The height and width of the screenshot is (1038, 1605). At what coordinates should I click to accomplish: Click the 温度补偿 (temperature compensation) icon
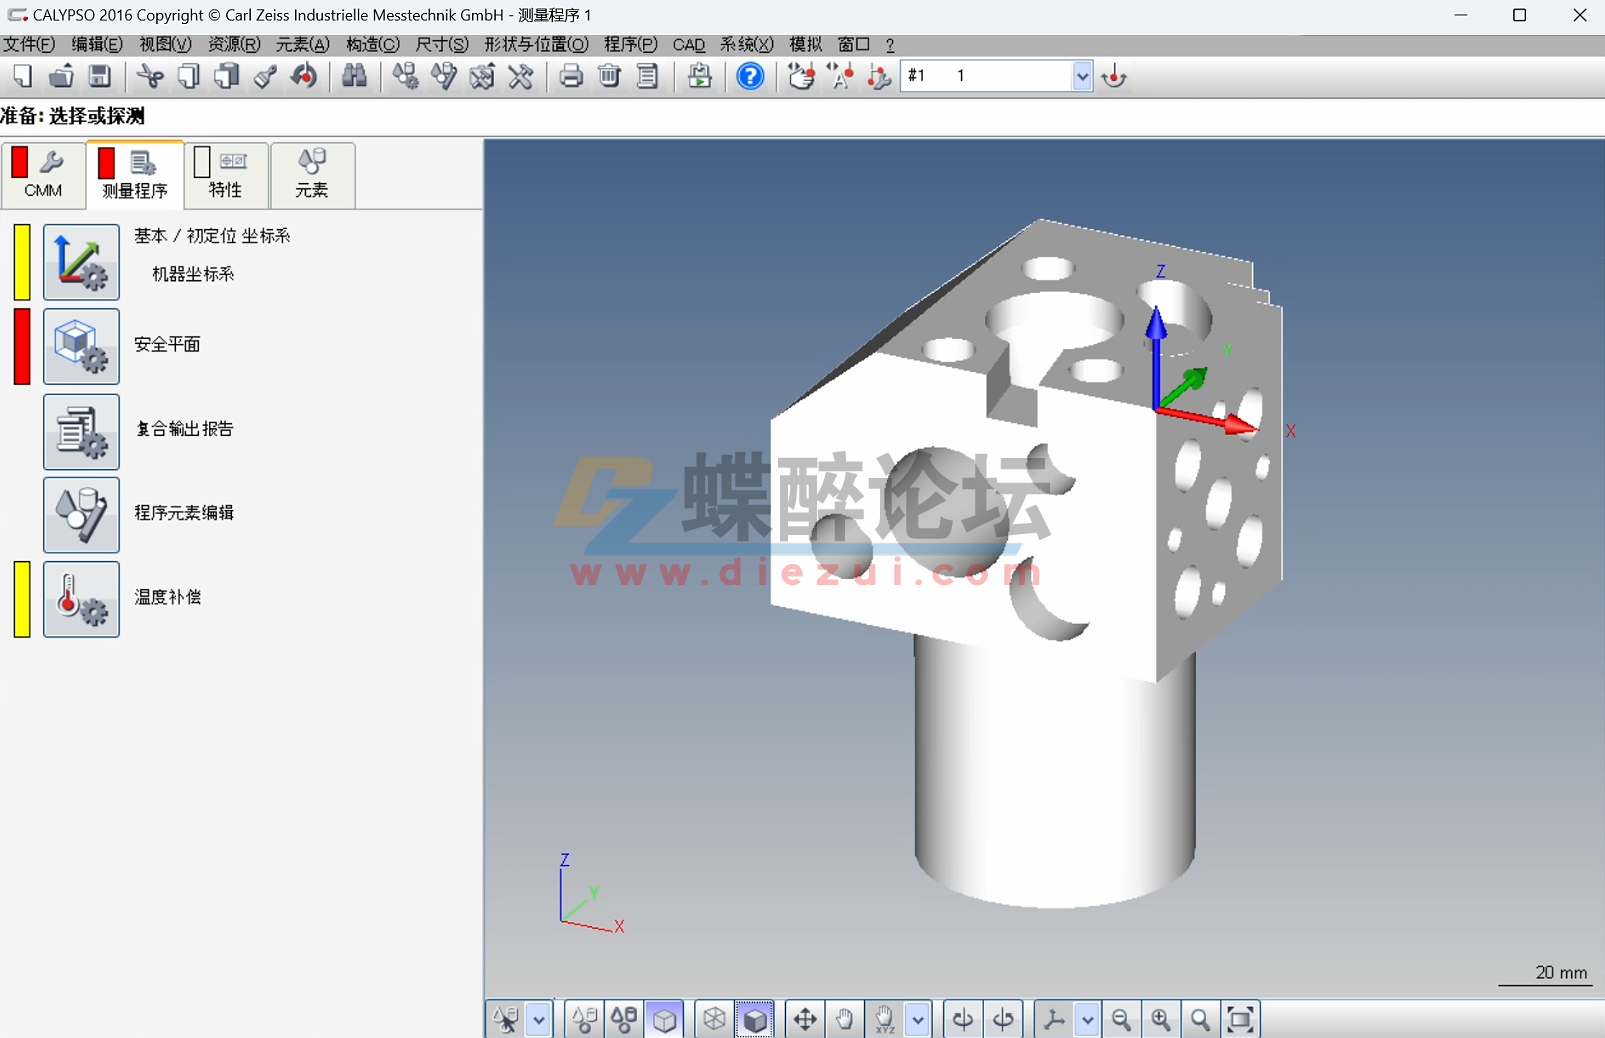(81, 599)
